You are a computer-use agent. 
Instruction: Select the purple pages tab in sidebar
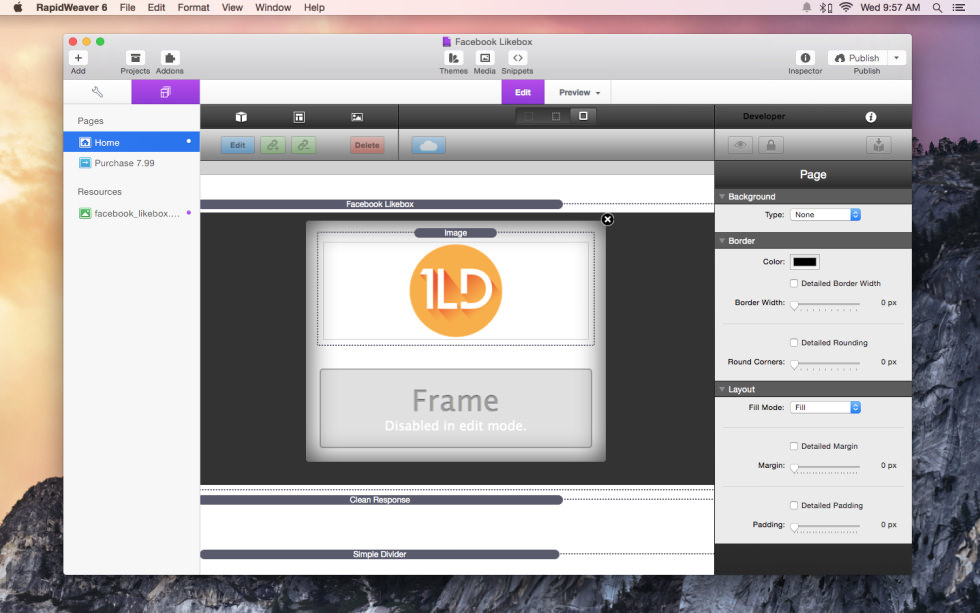coord(166,92)
